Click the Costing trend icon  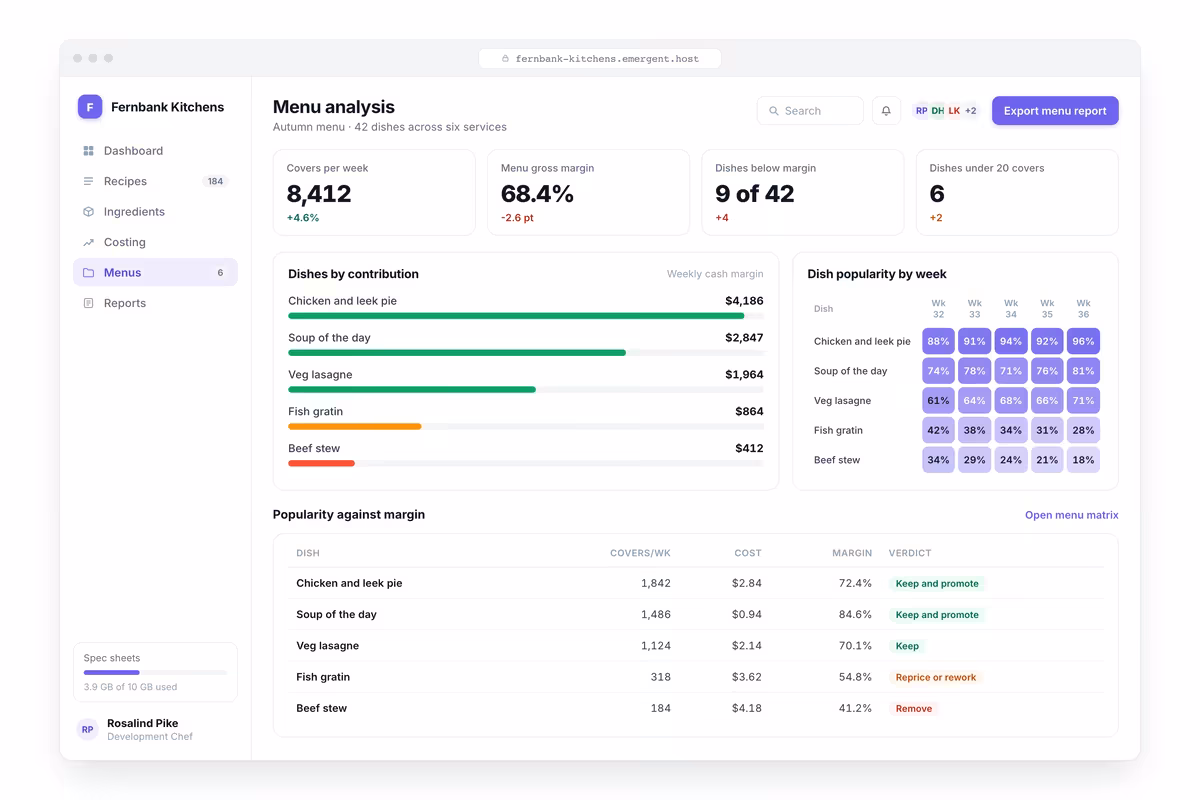click(x=88, y=242)
